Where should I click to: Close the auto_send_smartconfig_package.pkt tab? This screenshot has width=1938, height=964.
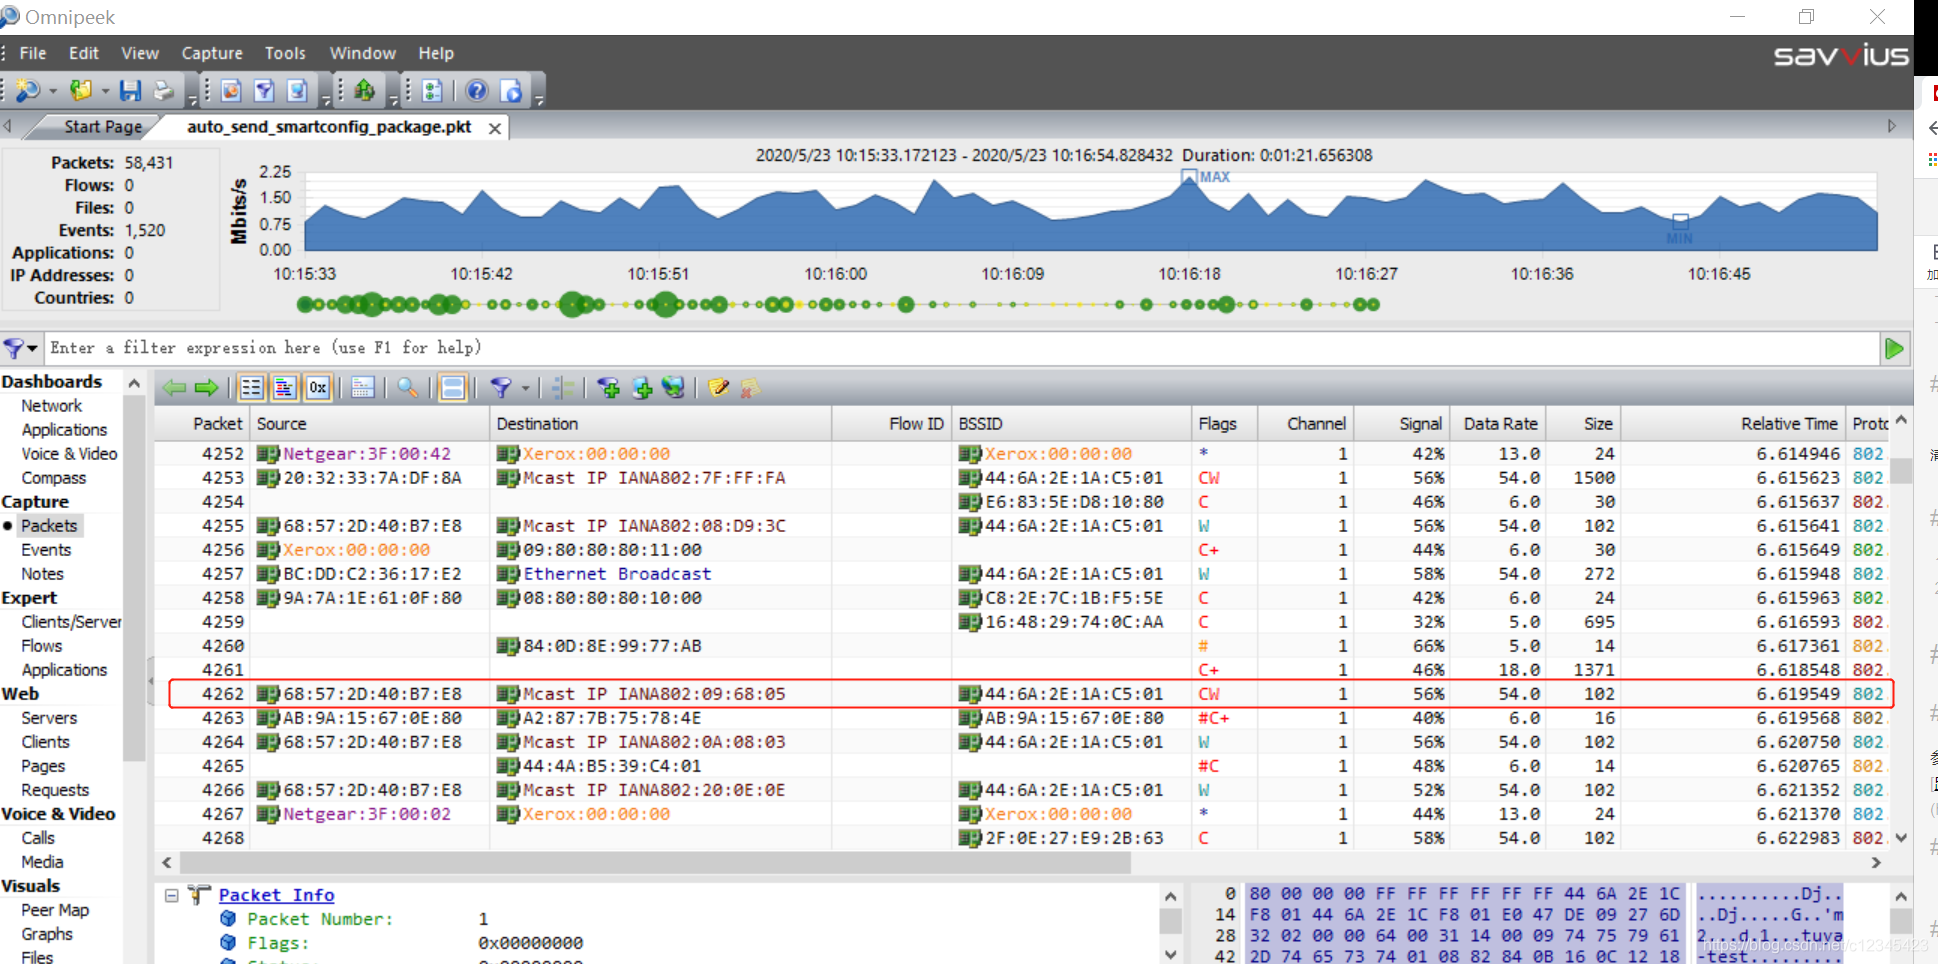pyautogui.click(x=495, y=128)
